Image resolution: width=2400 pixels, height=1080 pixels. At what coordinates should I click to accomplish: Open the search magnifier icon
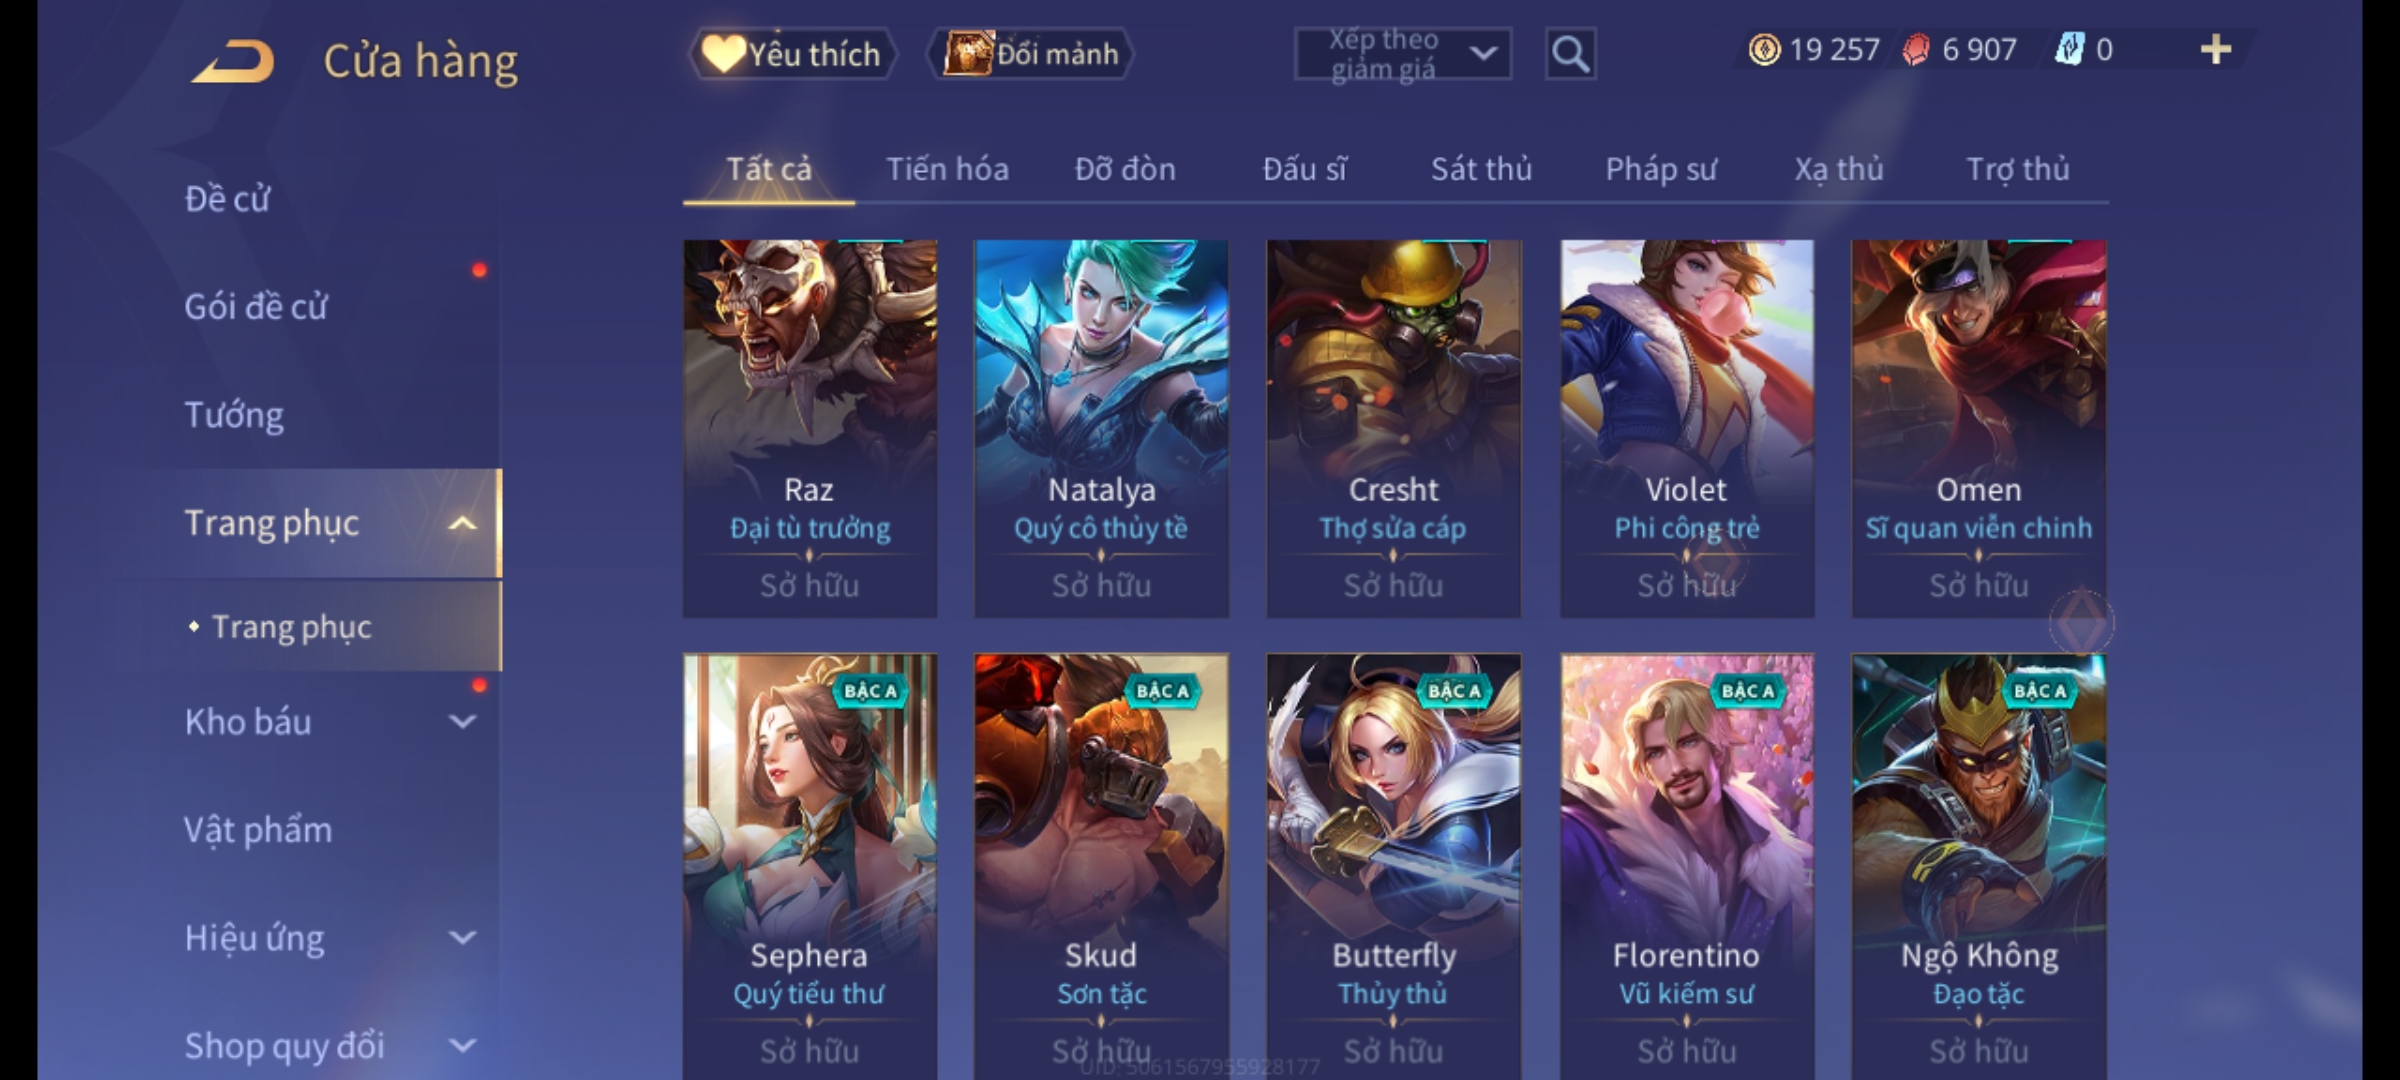point(1570,54)
